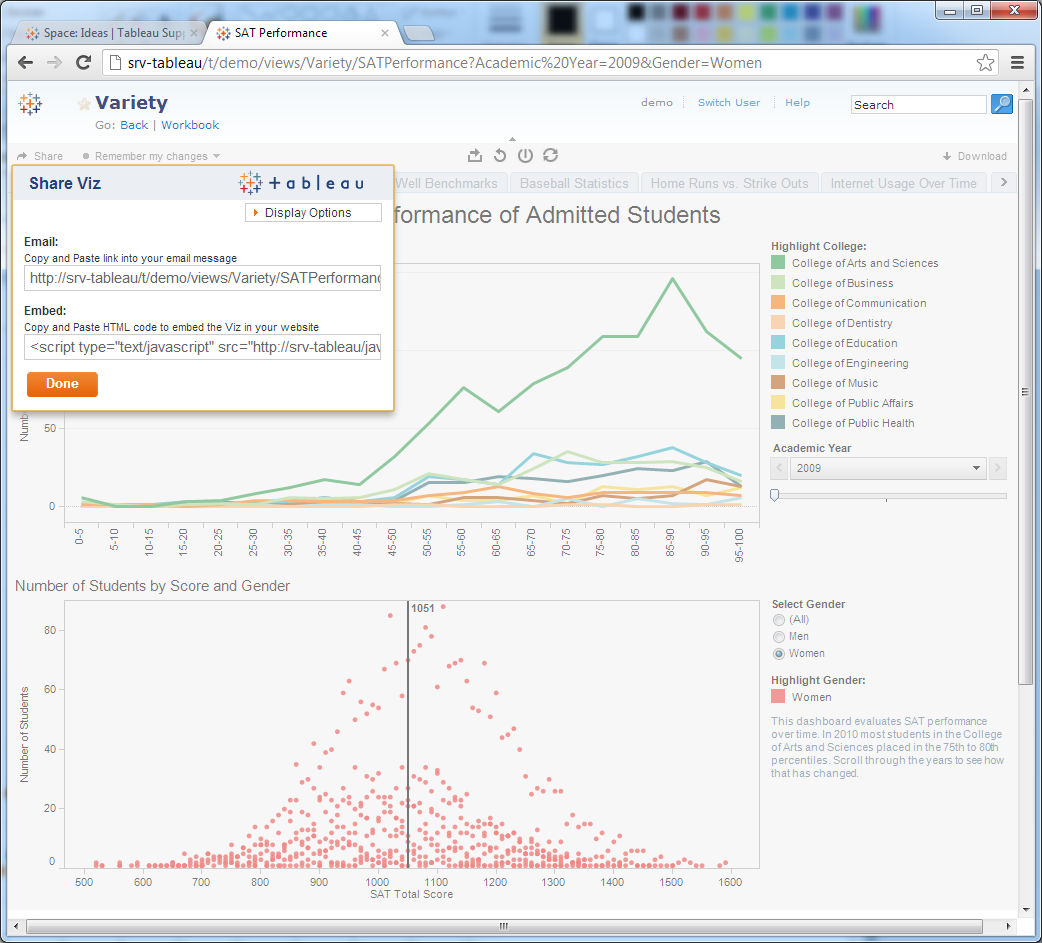The height and width of the screenshot is (943, 1042).
Task: Go to the Workbook link
Action: [x=189, y=125]
